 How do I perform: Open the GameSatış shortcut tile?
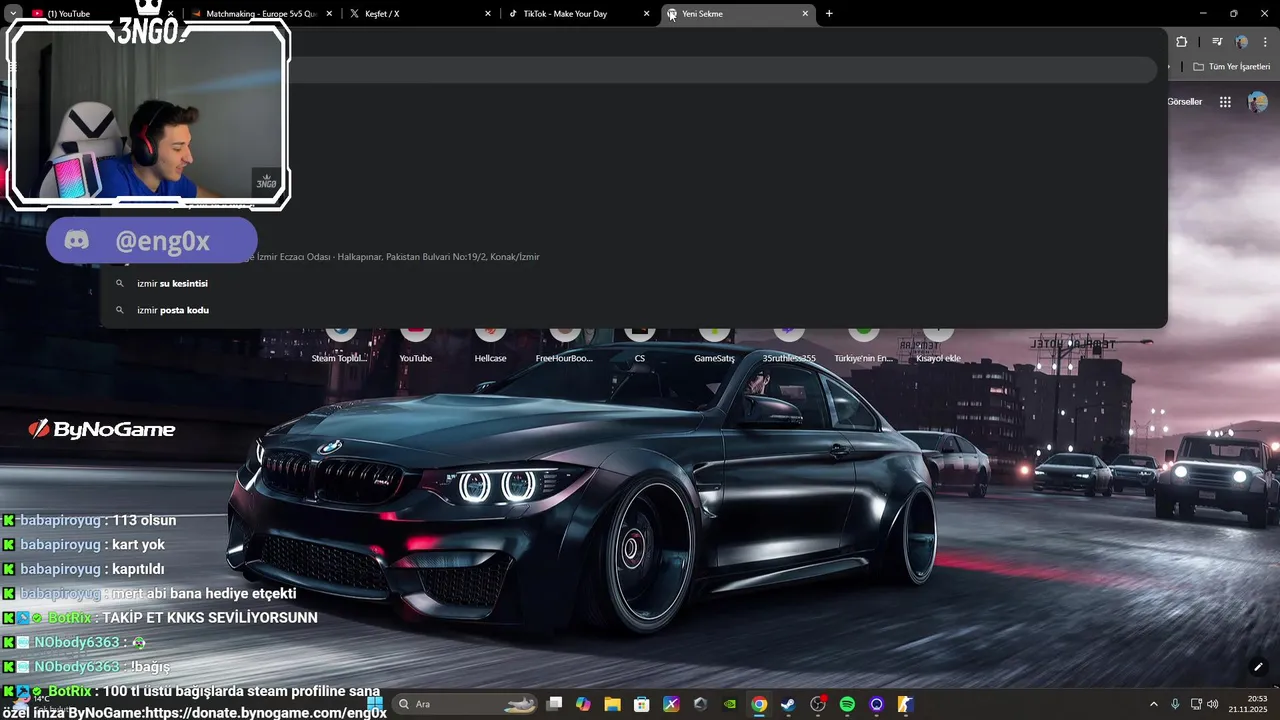click(x=714, y=346)
